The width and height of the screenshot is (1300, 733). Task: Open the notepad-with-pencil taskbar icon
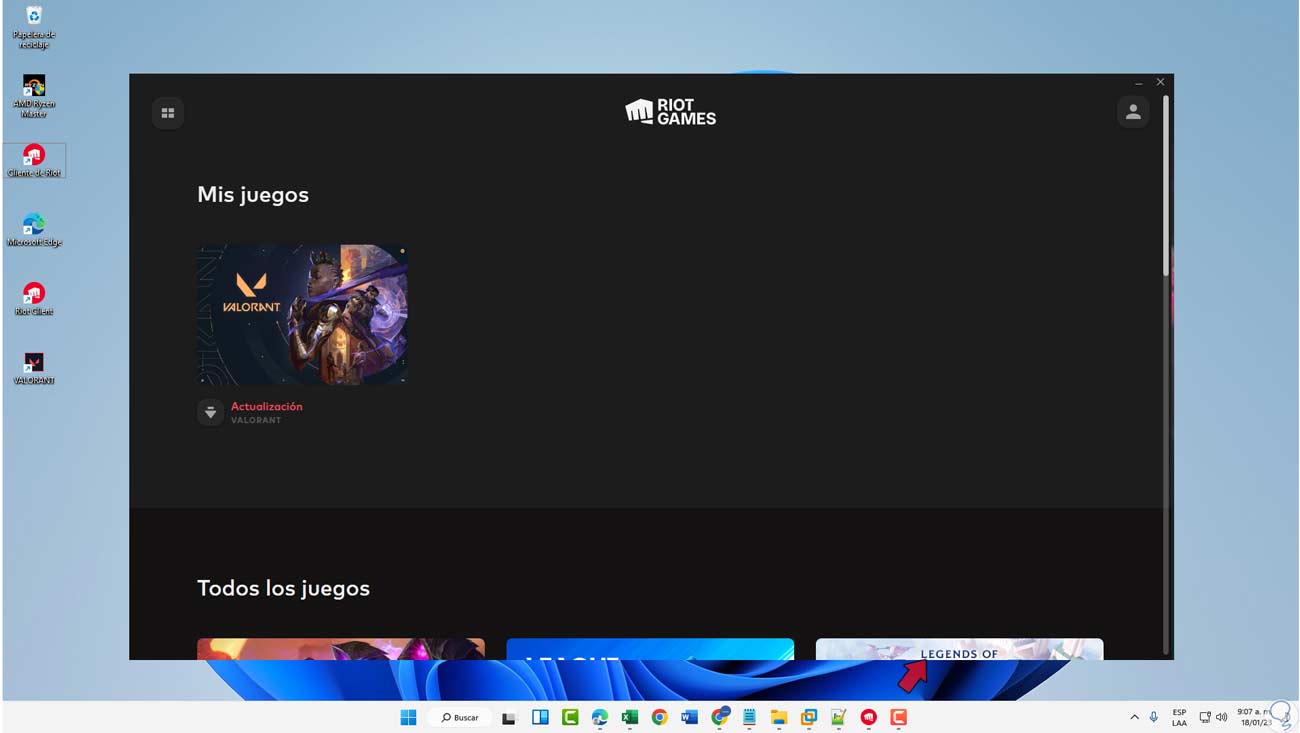839,717
